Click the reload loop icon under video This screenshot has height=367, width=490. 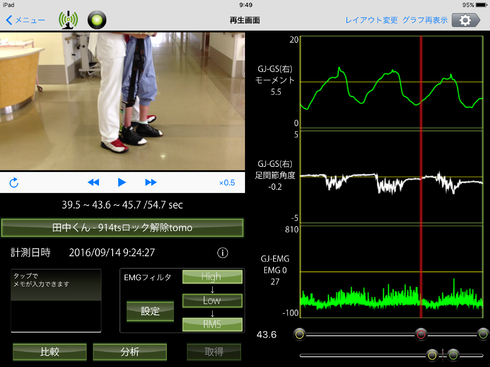click(x=14, y=183)
